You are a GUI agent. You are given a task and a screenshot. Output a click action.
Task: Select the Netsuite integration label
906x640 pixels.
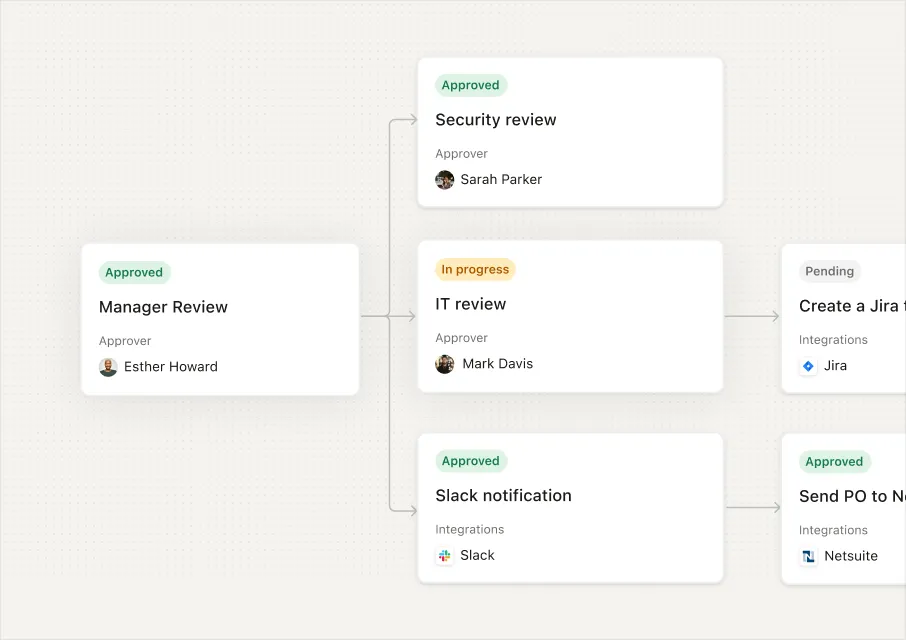(851, 556)
